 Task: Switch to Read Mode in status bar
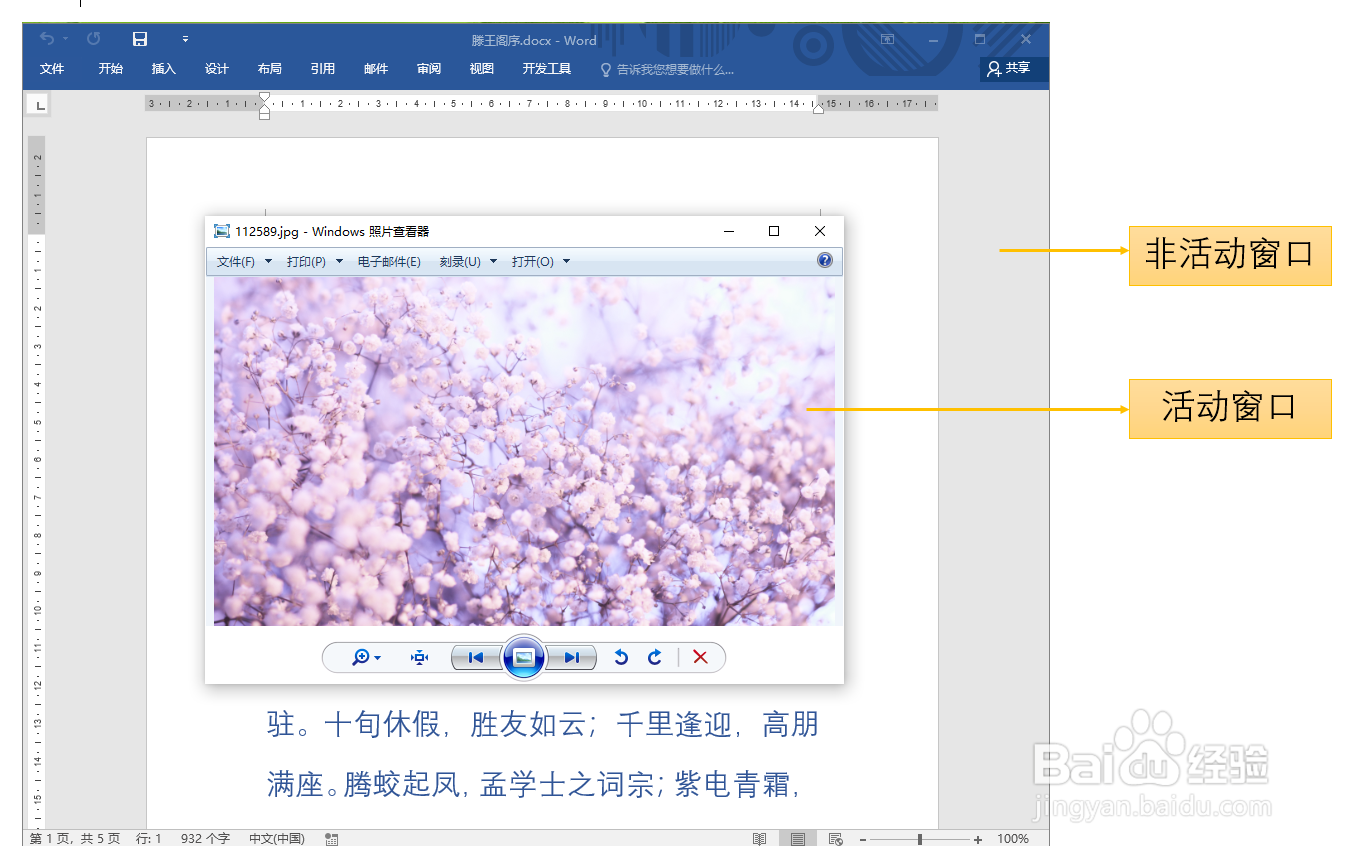tap(759, 838)
